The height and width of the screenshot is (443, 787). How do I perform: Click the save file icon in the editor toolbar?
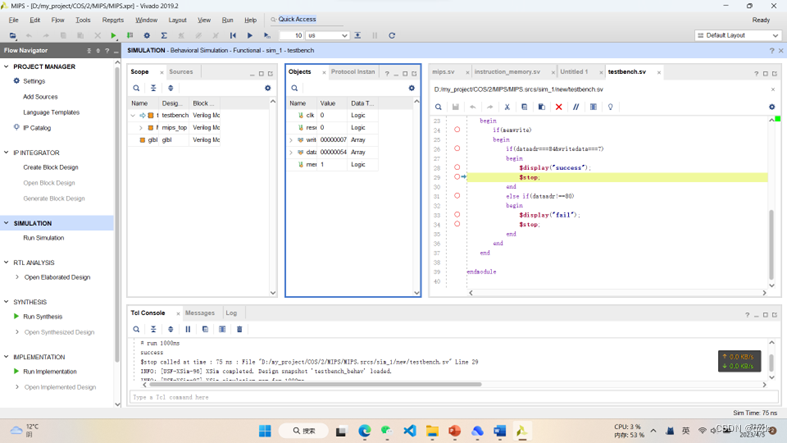pyautogui.click(x=456, y=107)
